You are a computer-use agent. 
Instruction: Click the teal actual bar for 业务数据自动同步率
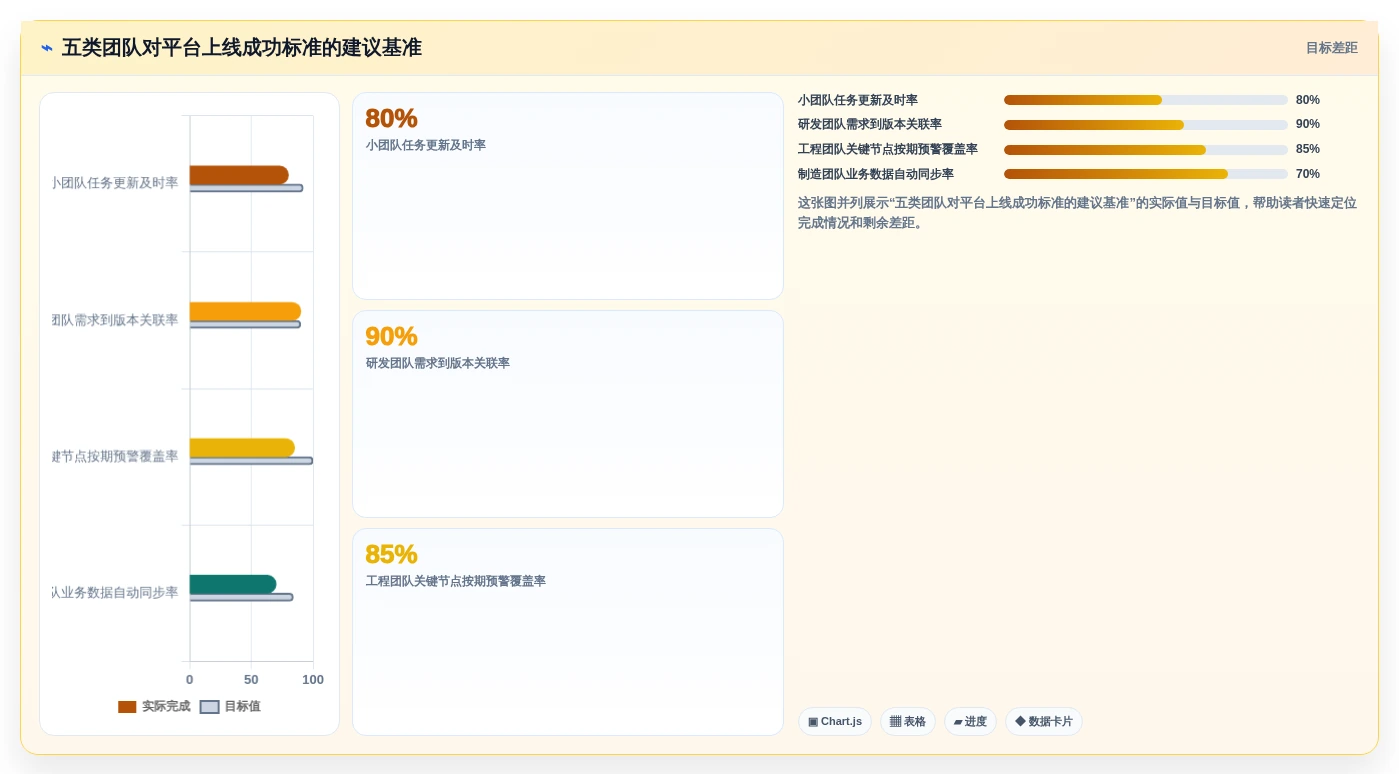coord(233,584)
